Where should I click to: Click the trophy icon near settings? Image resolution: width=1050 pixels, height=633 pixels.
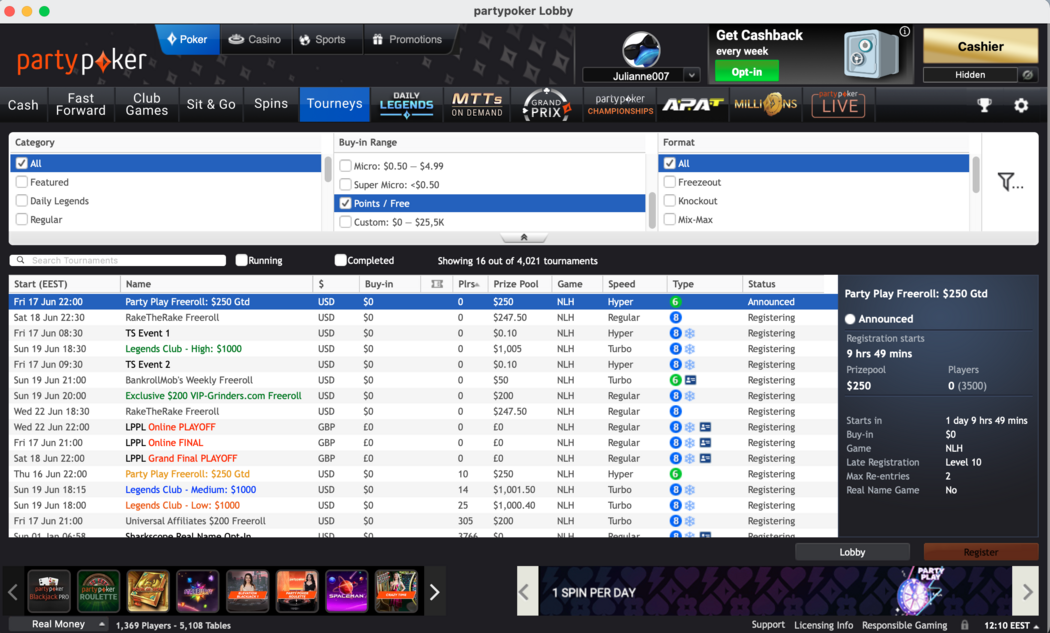984,104
